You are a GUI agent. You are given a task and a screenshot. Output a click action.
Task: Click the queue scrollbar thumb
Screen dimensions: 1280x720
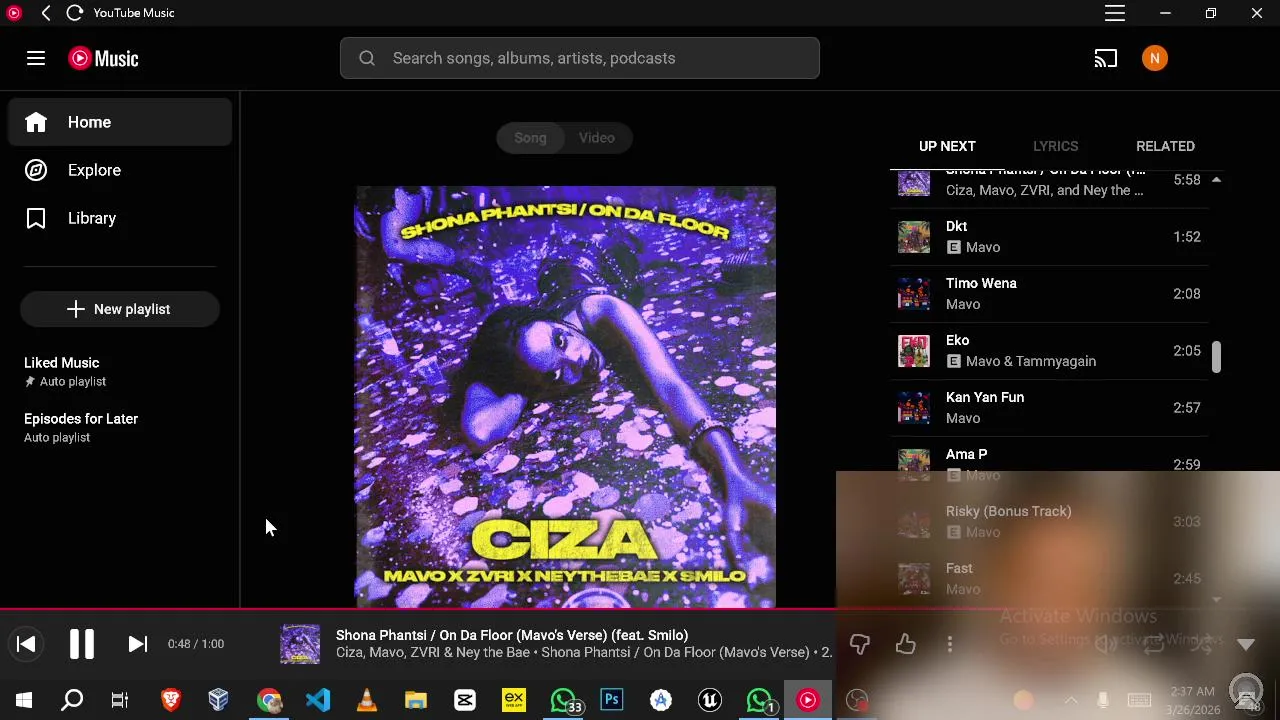[1216, 357]
